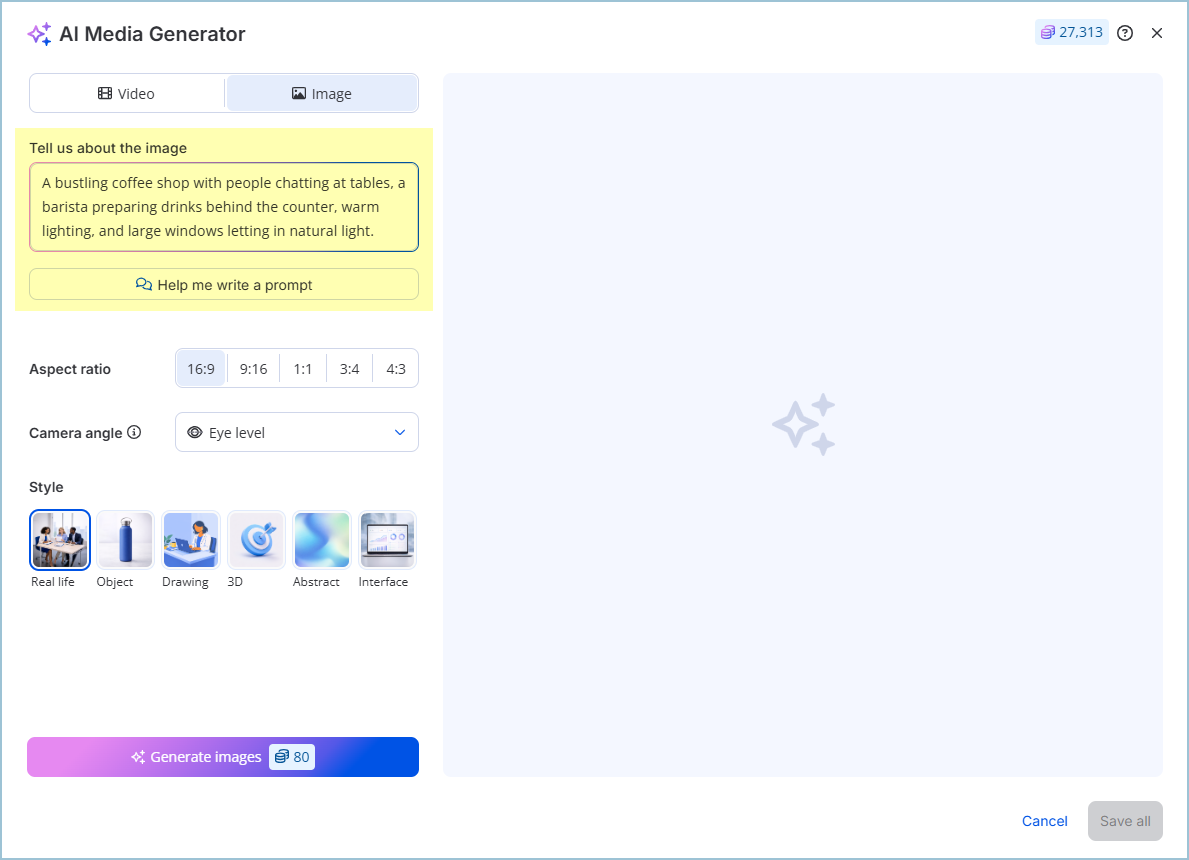
Task: Click the help question mark icon
Action: (1125, 33)
